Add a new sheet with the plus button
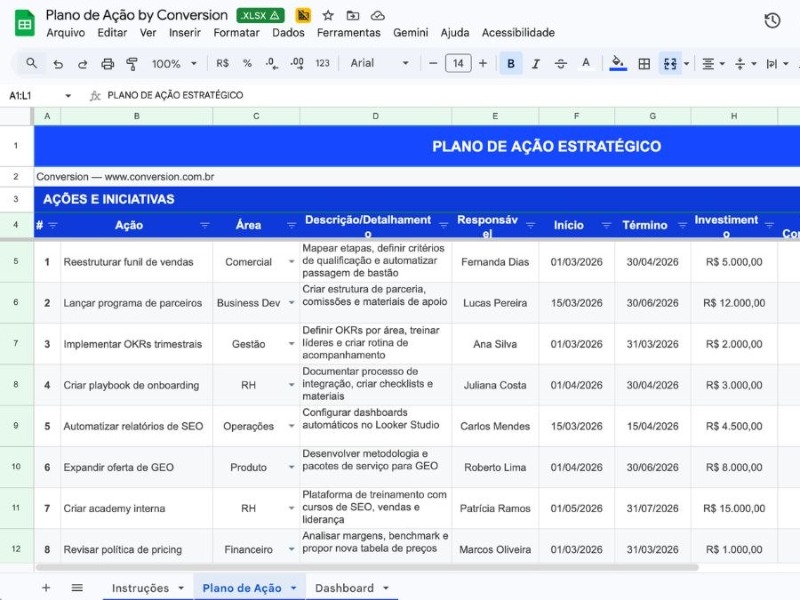Viewport: 800px width, 600px height. coord(46,588)
